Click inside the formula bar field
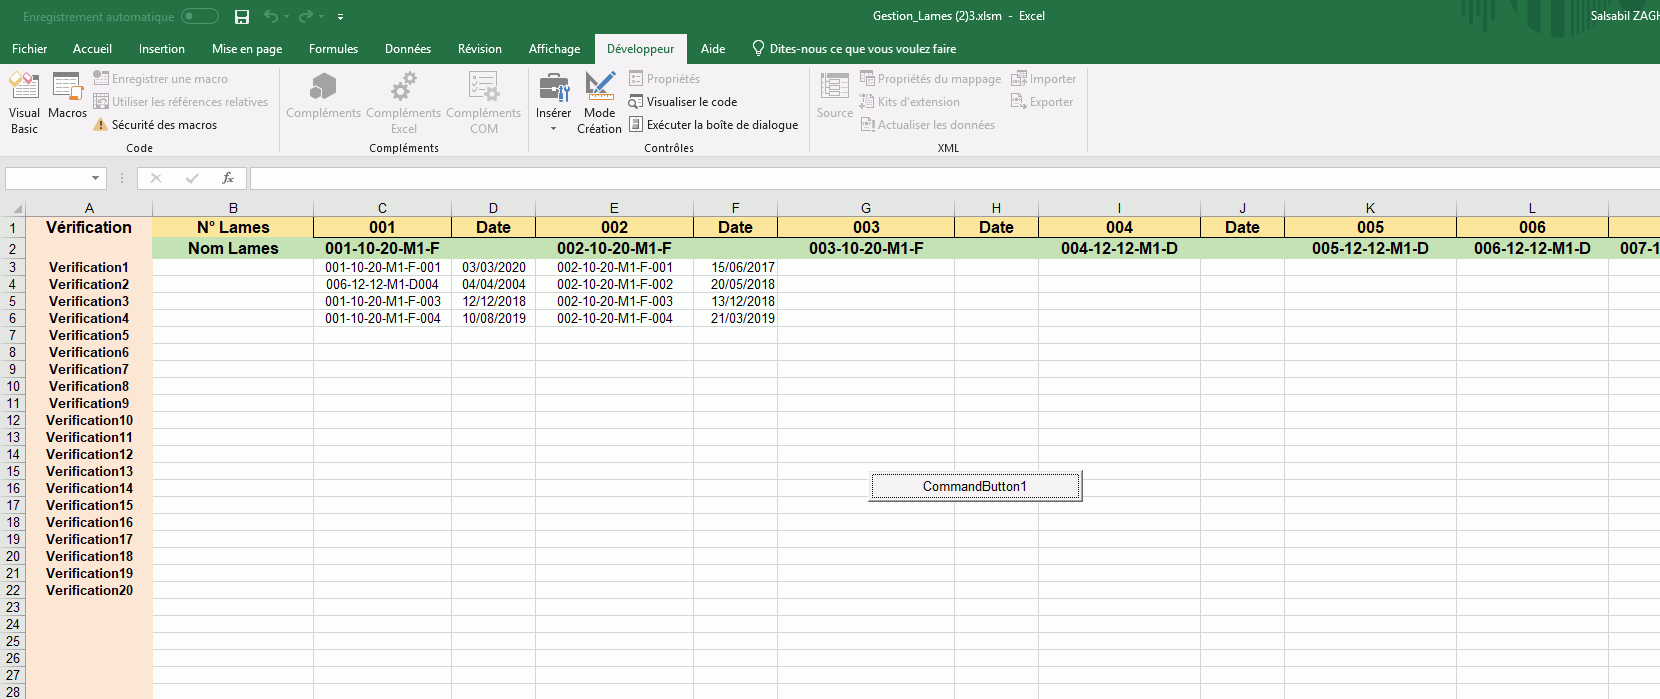 900,179
